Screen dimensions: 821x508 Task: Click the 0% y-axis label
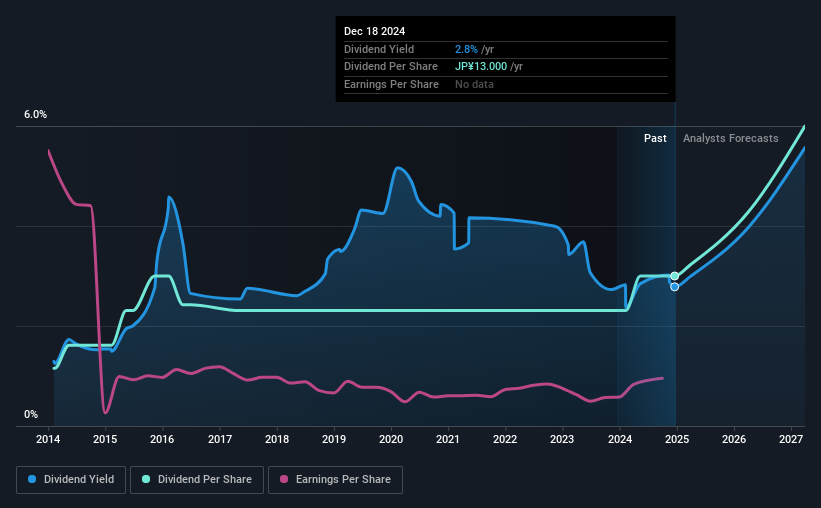tap(30, 414)
